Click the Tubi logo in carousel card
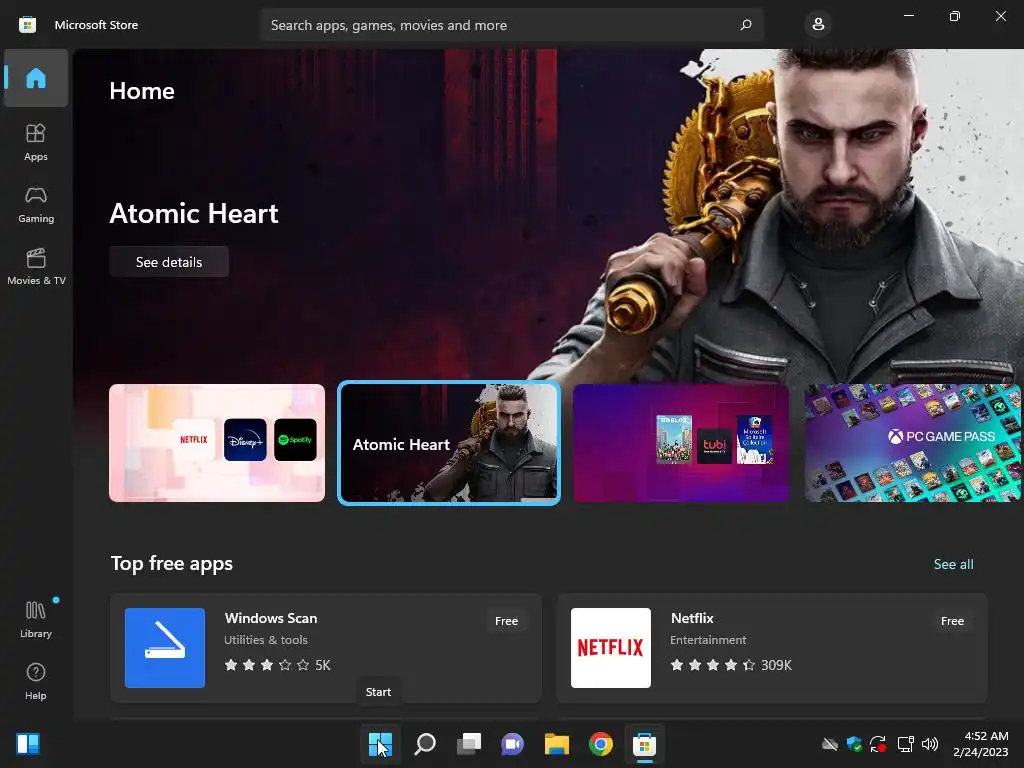The image size is (1024, 768). [714, 445]
